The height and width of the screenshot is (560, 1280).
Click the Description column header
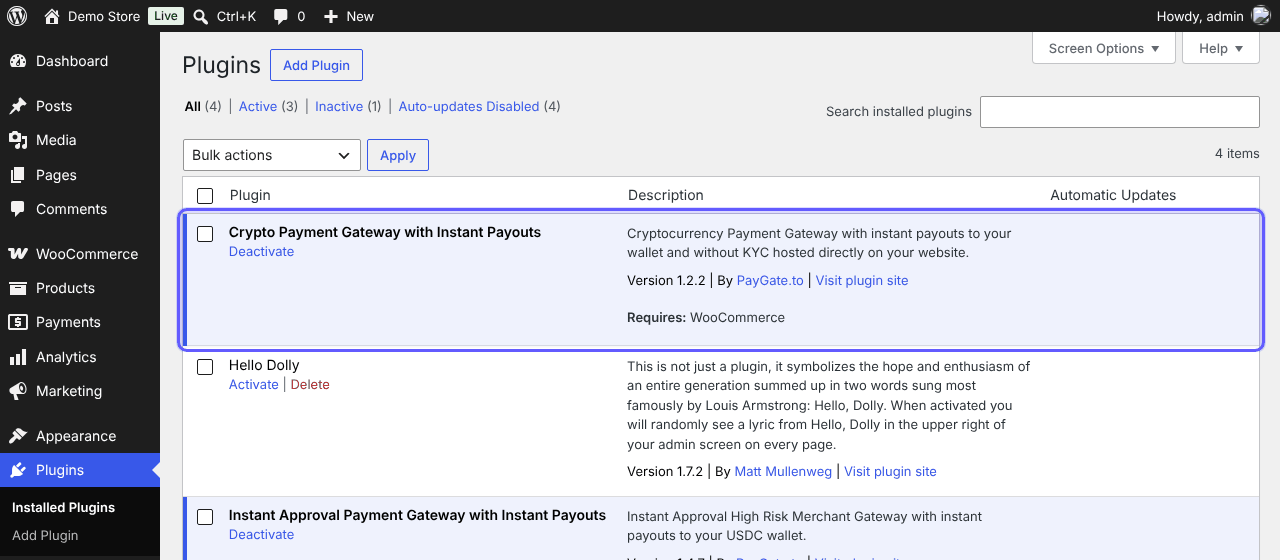point(666,195)
